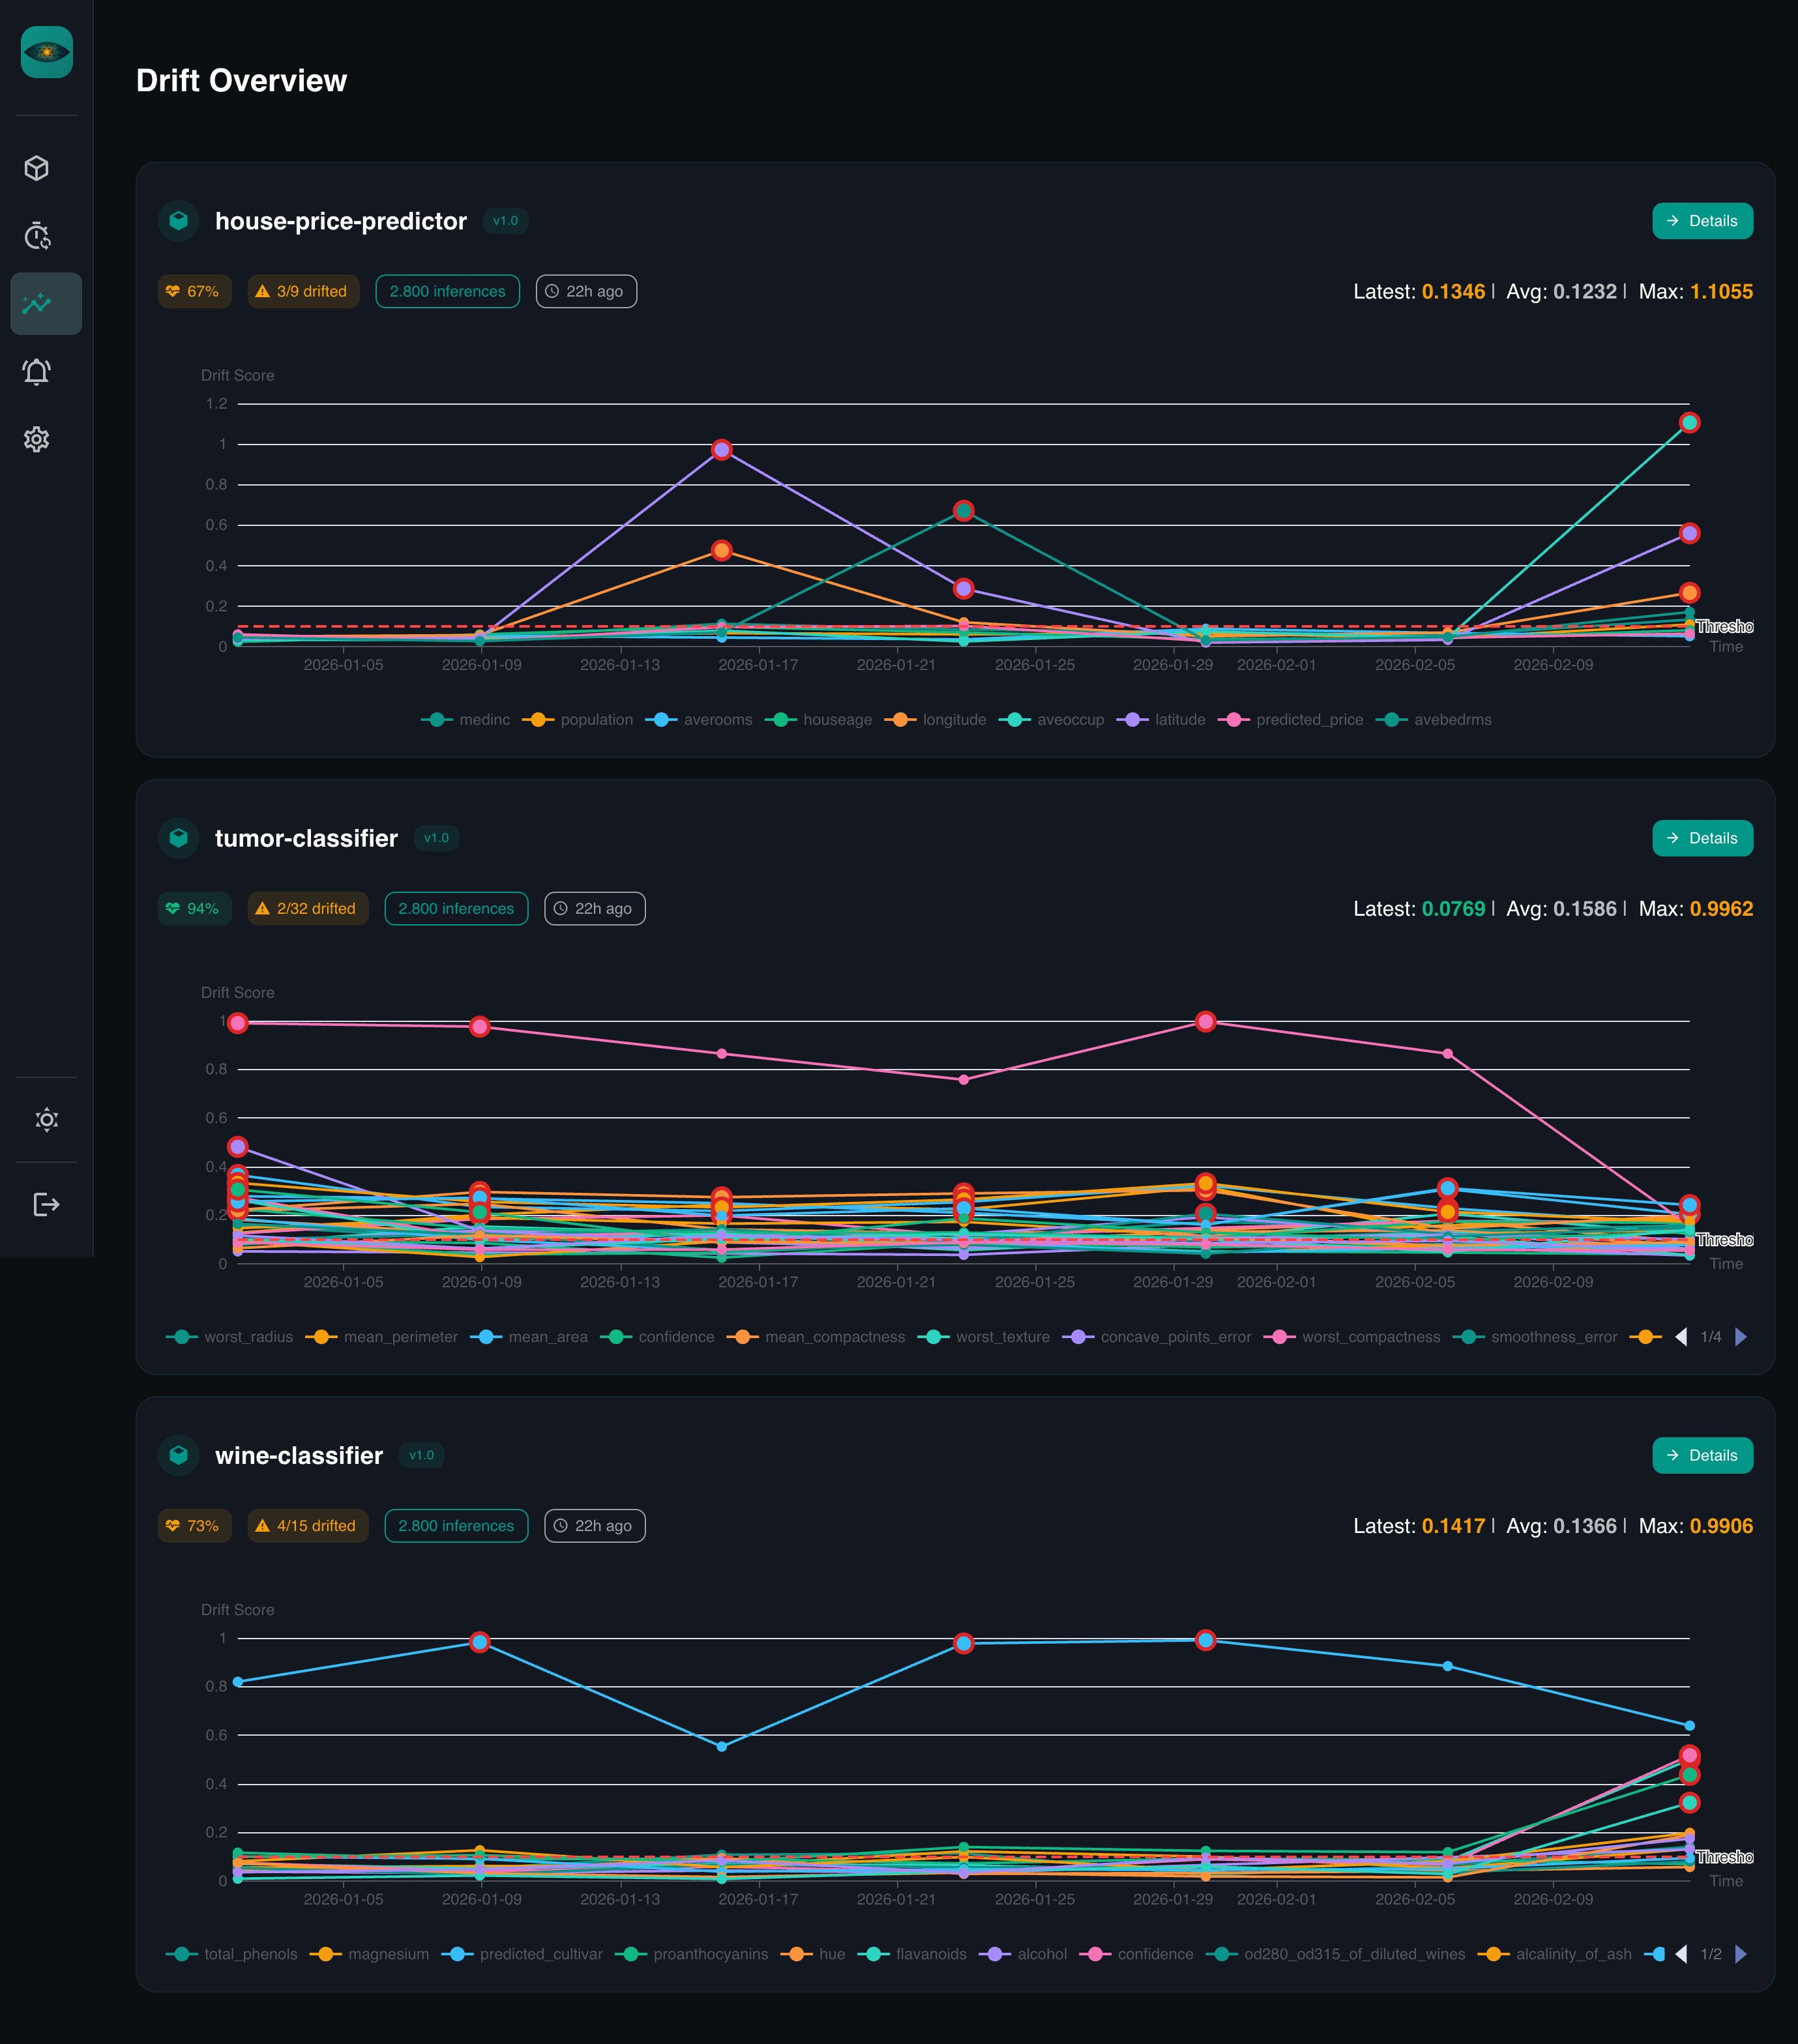Image resolution: width=1798 pixels, height=2044 pixels.
Task: Go to previous wine-classifier legend page
Action: pyautogui.click(x=1681, y=1954)
